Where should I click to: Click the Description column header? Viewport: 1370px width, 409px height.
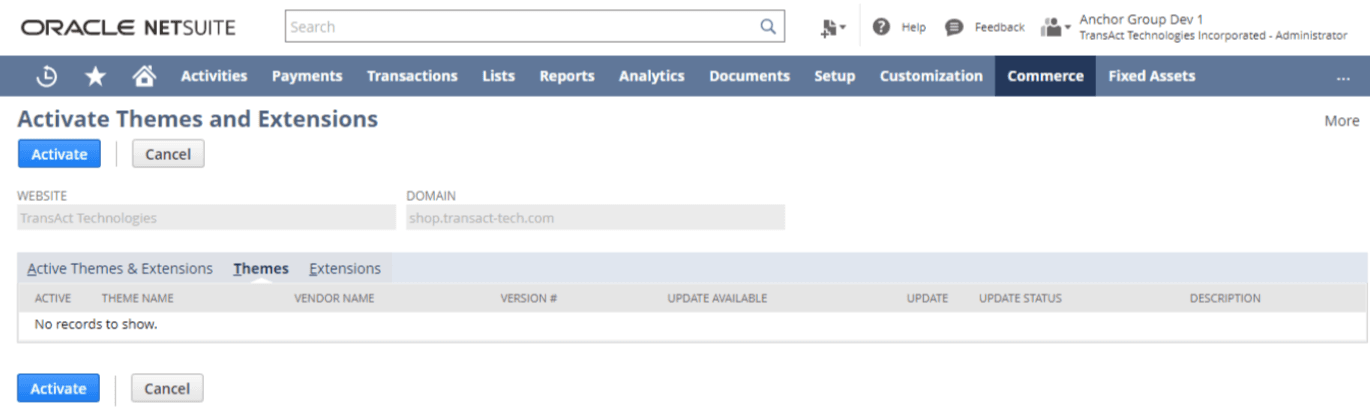[x=1225, y=298]
